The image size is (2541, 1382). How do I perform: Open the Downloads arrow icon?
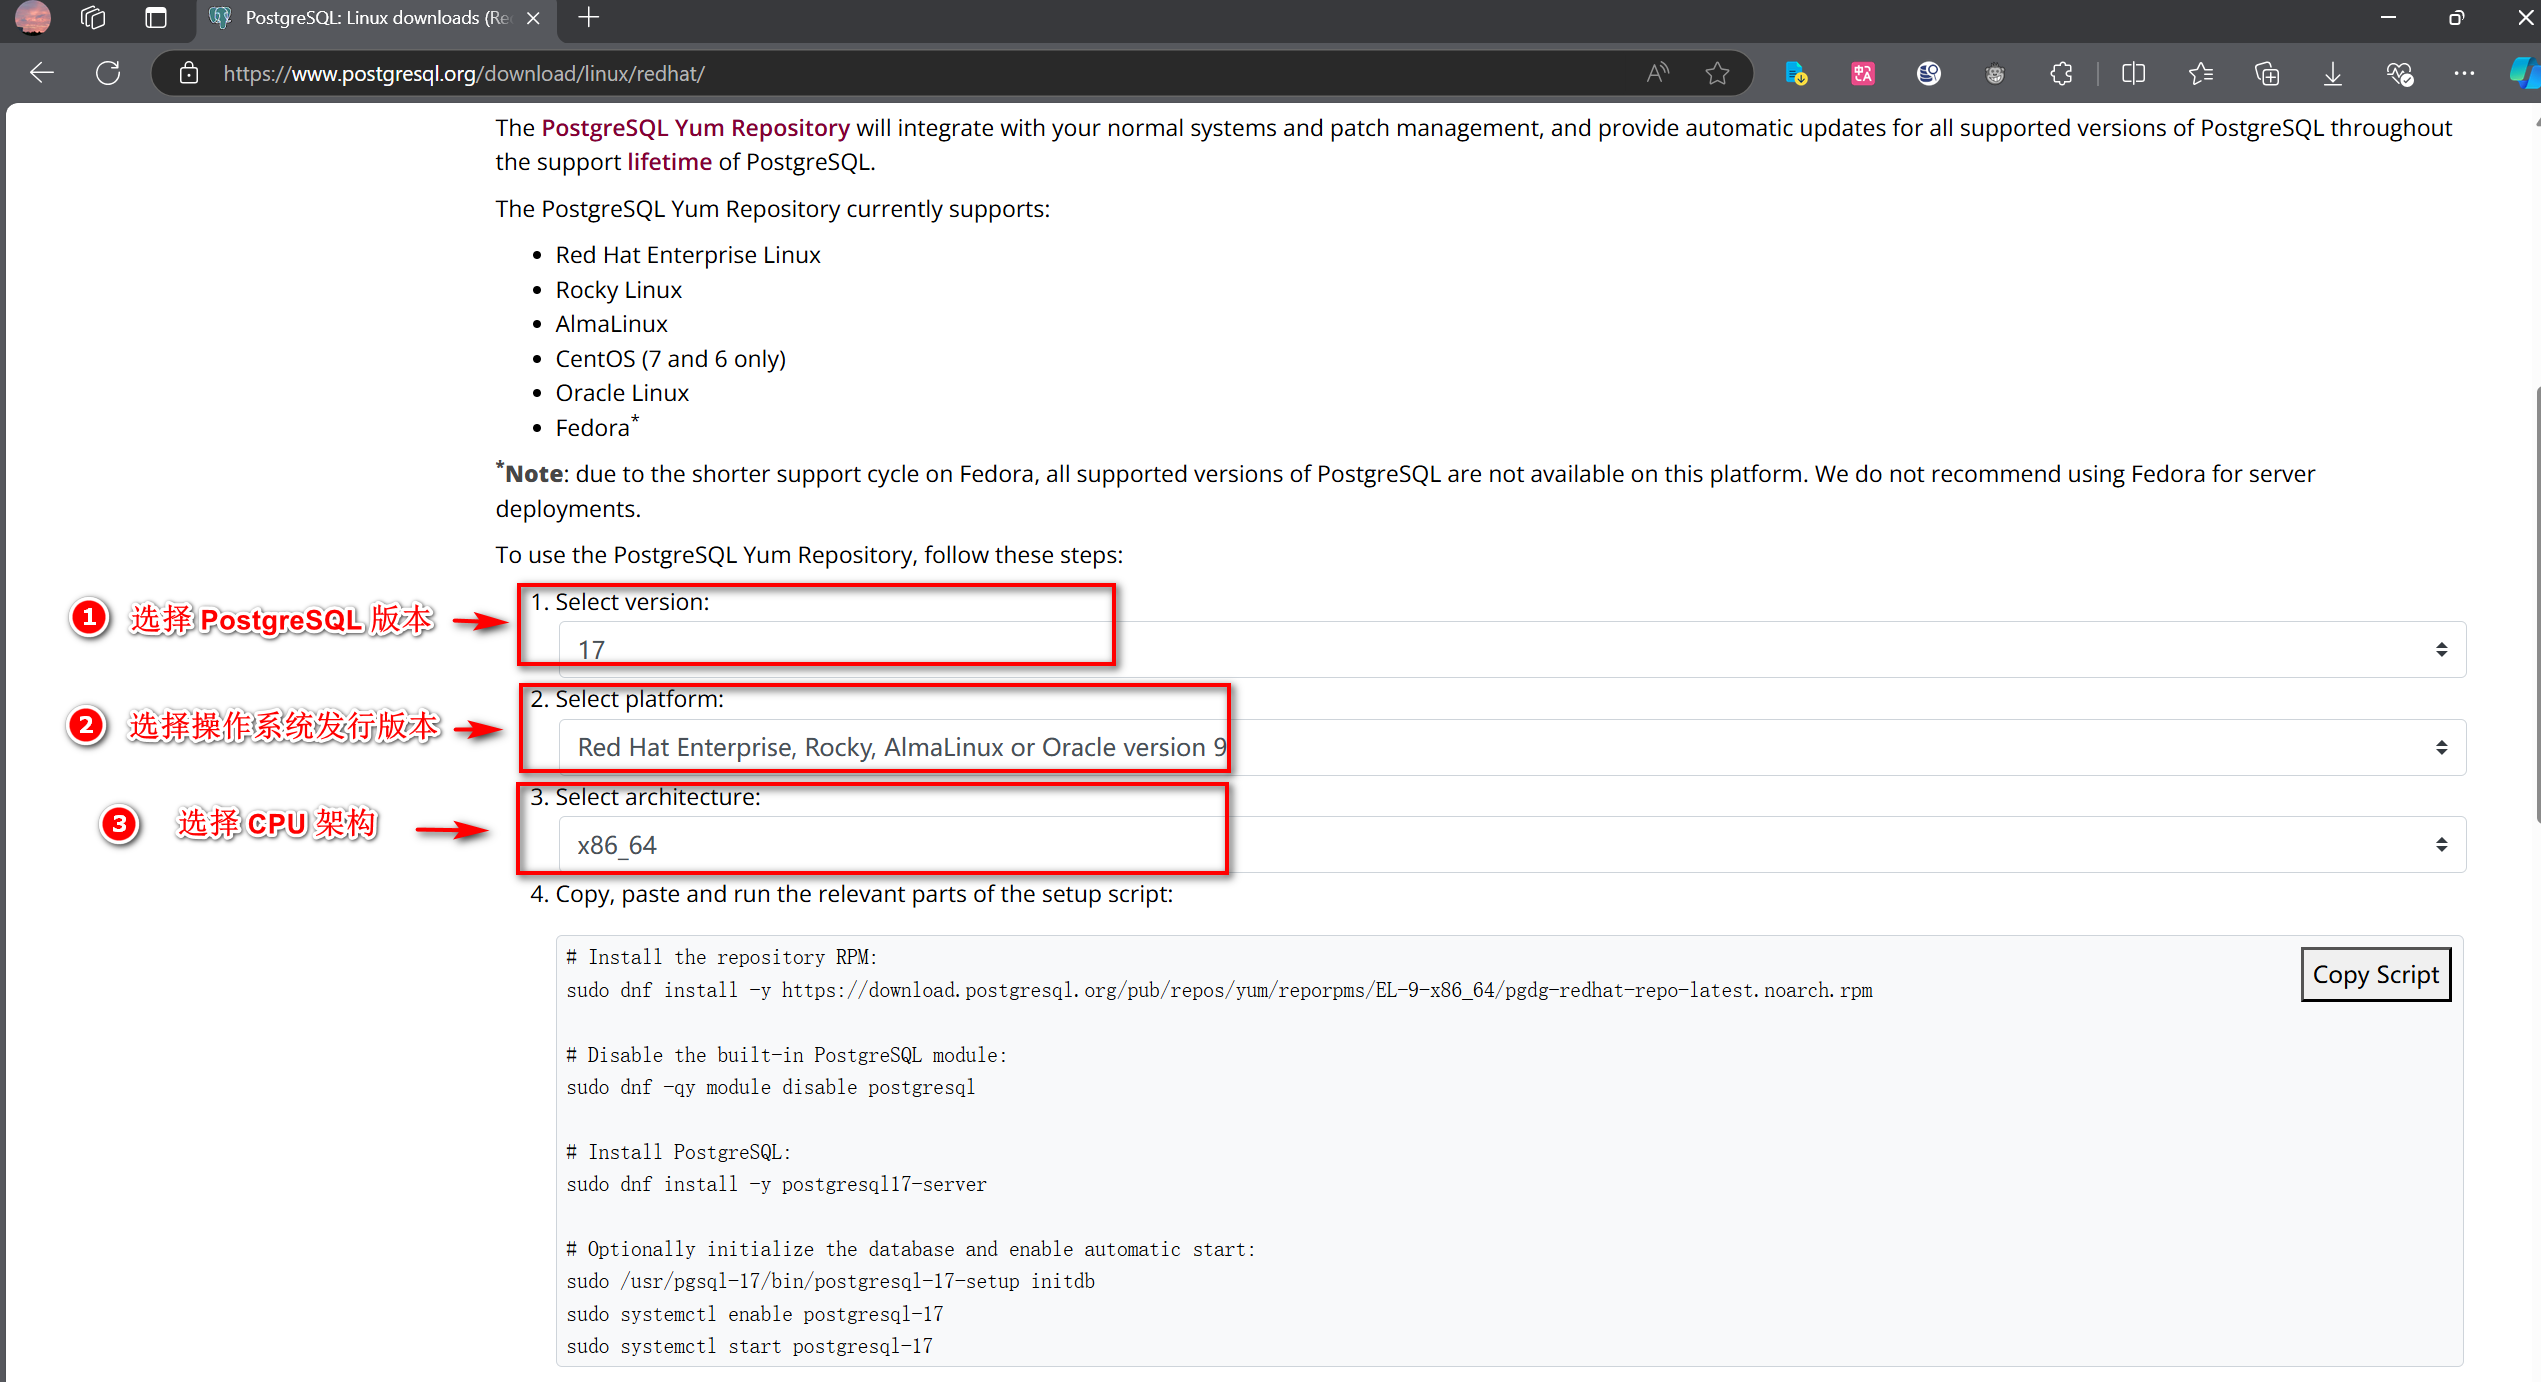[2332, 73]
